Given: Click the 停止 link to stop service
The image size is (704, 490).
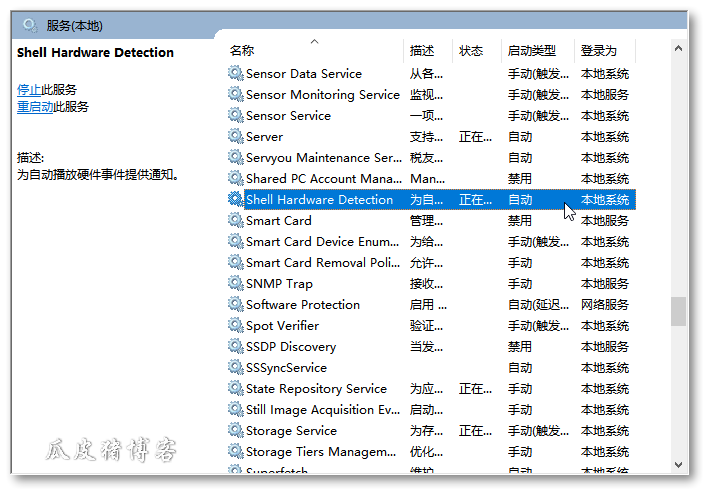Looking at the screenshot, I should [x=29, y=90].
